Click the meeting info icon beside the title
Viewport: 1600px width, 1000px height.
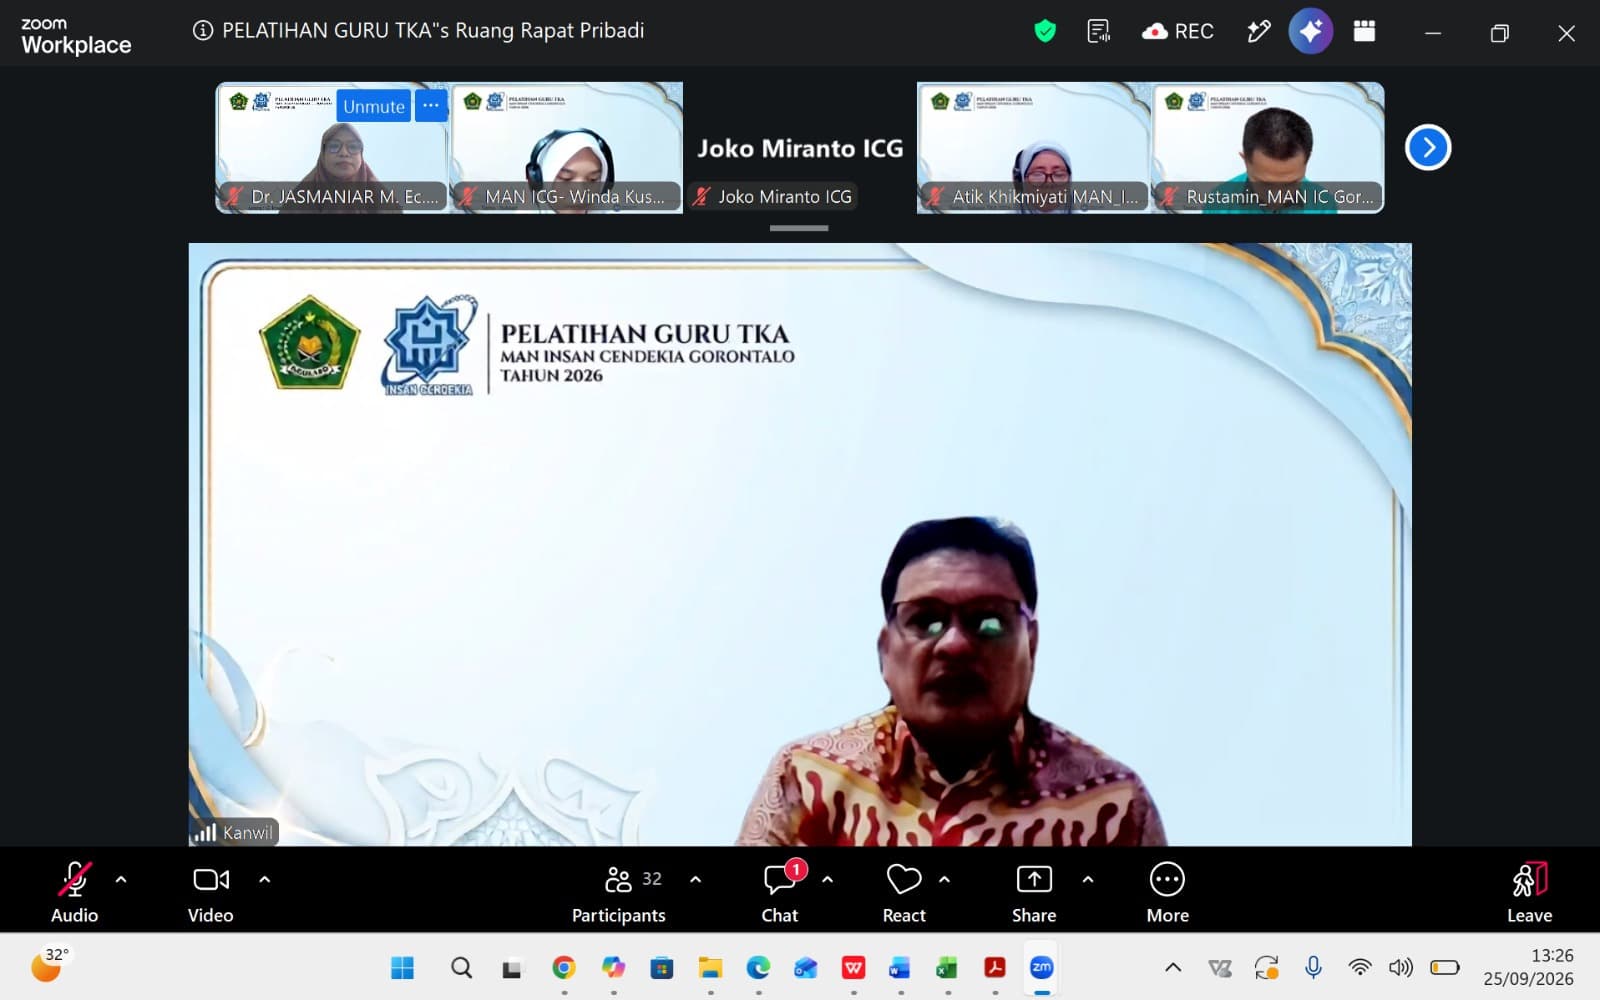tap(203, 31)
